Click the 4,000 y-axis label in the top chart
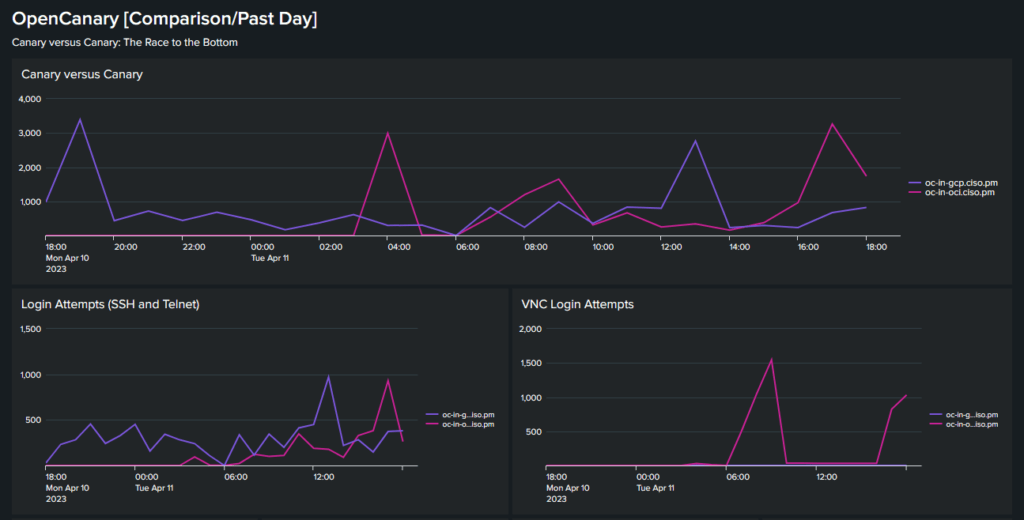 [30, 99]
